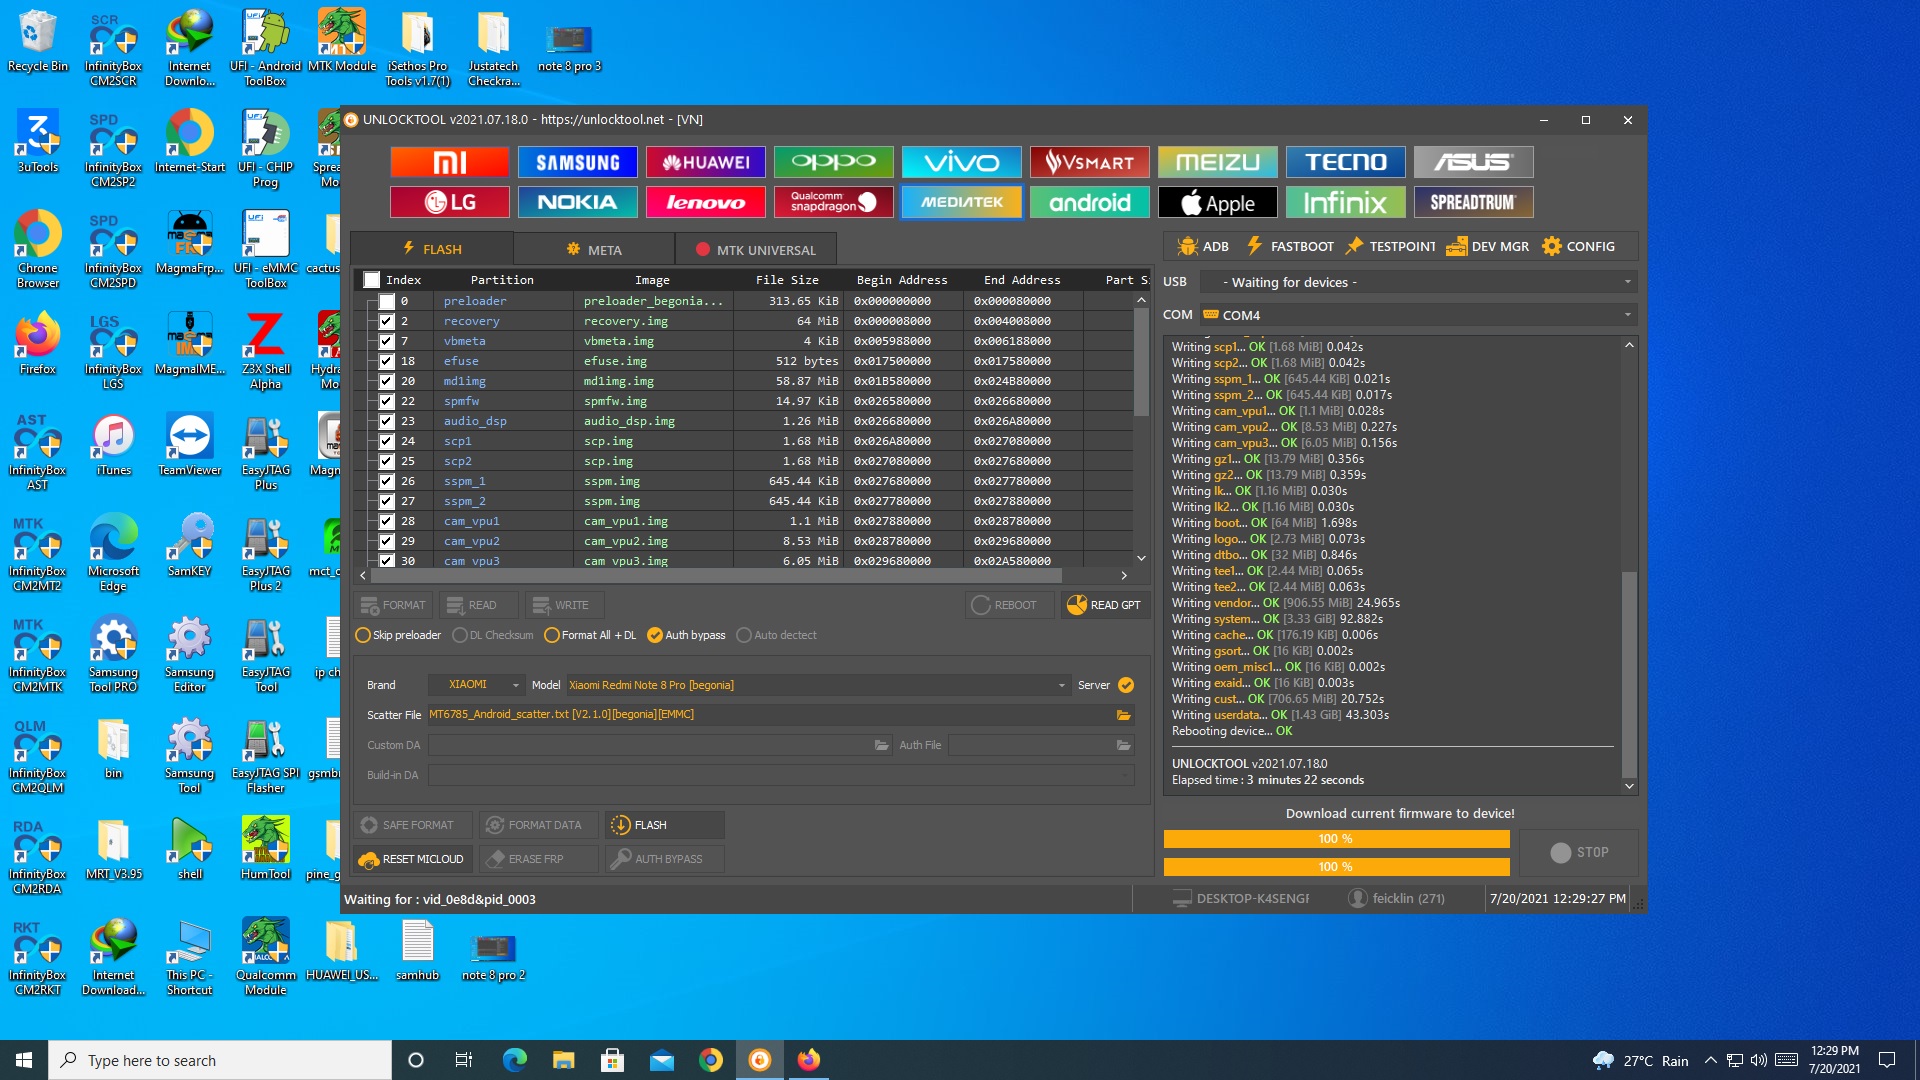Select the Meizu brand logo

(x=1217, y=162)
